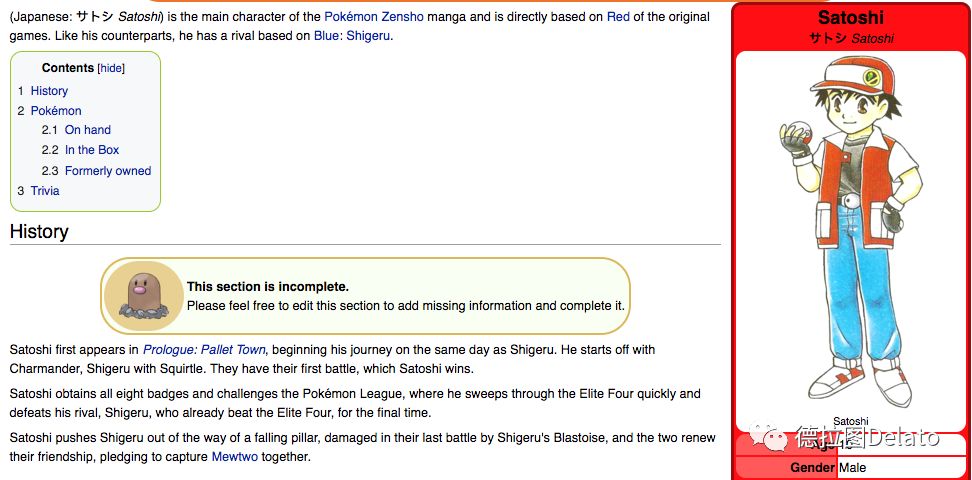Click the Satoshi caption under artwork

[850, 421]
